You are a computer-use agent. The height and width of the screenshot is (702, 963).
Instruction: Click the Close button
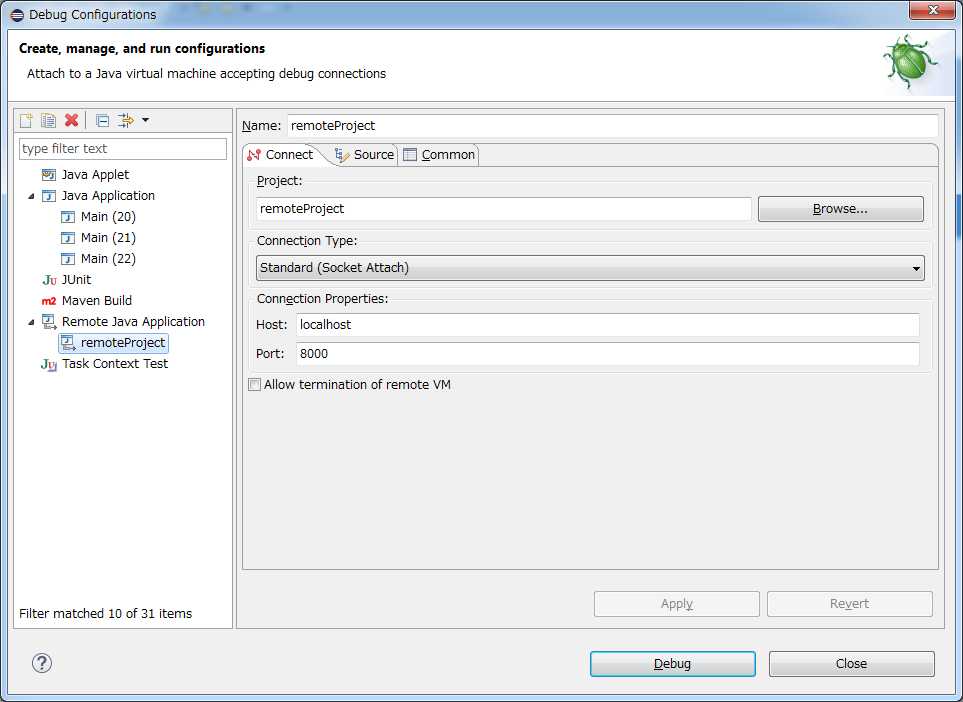(x=851, y=664)
